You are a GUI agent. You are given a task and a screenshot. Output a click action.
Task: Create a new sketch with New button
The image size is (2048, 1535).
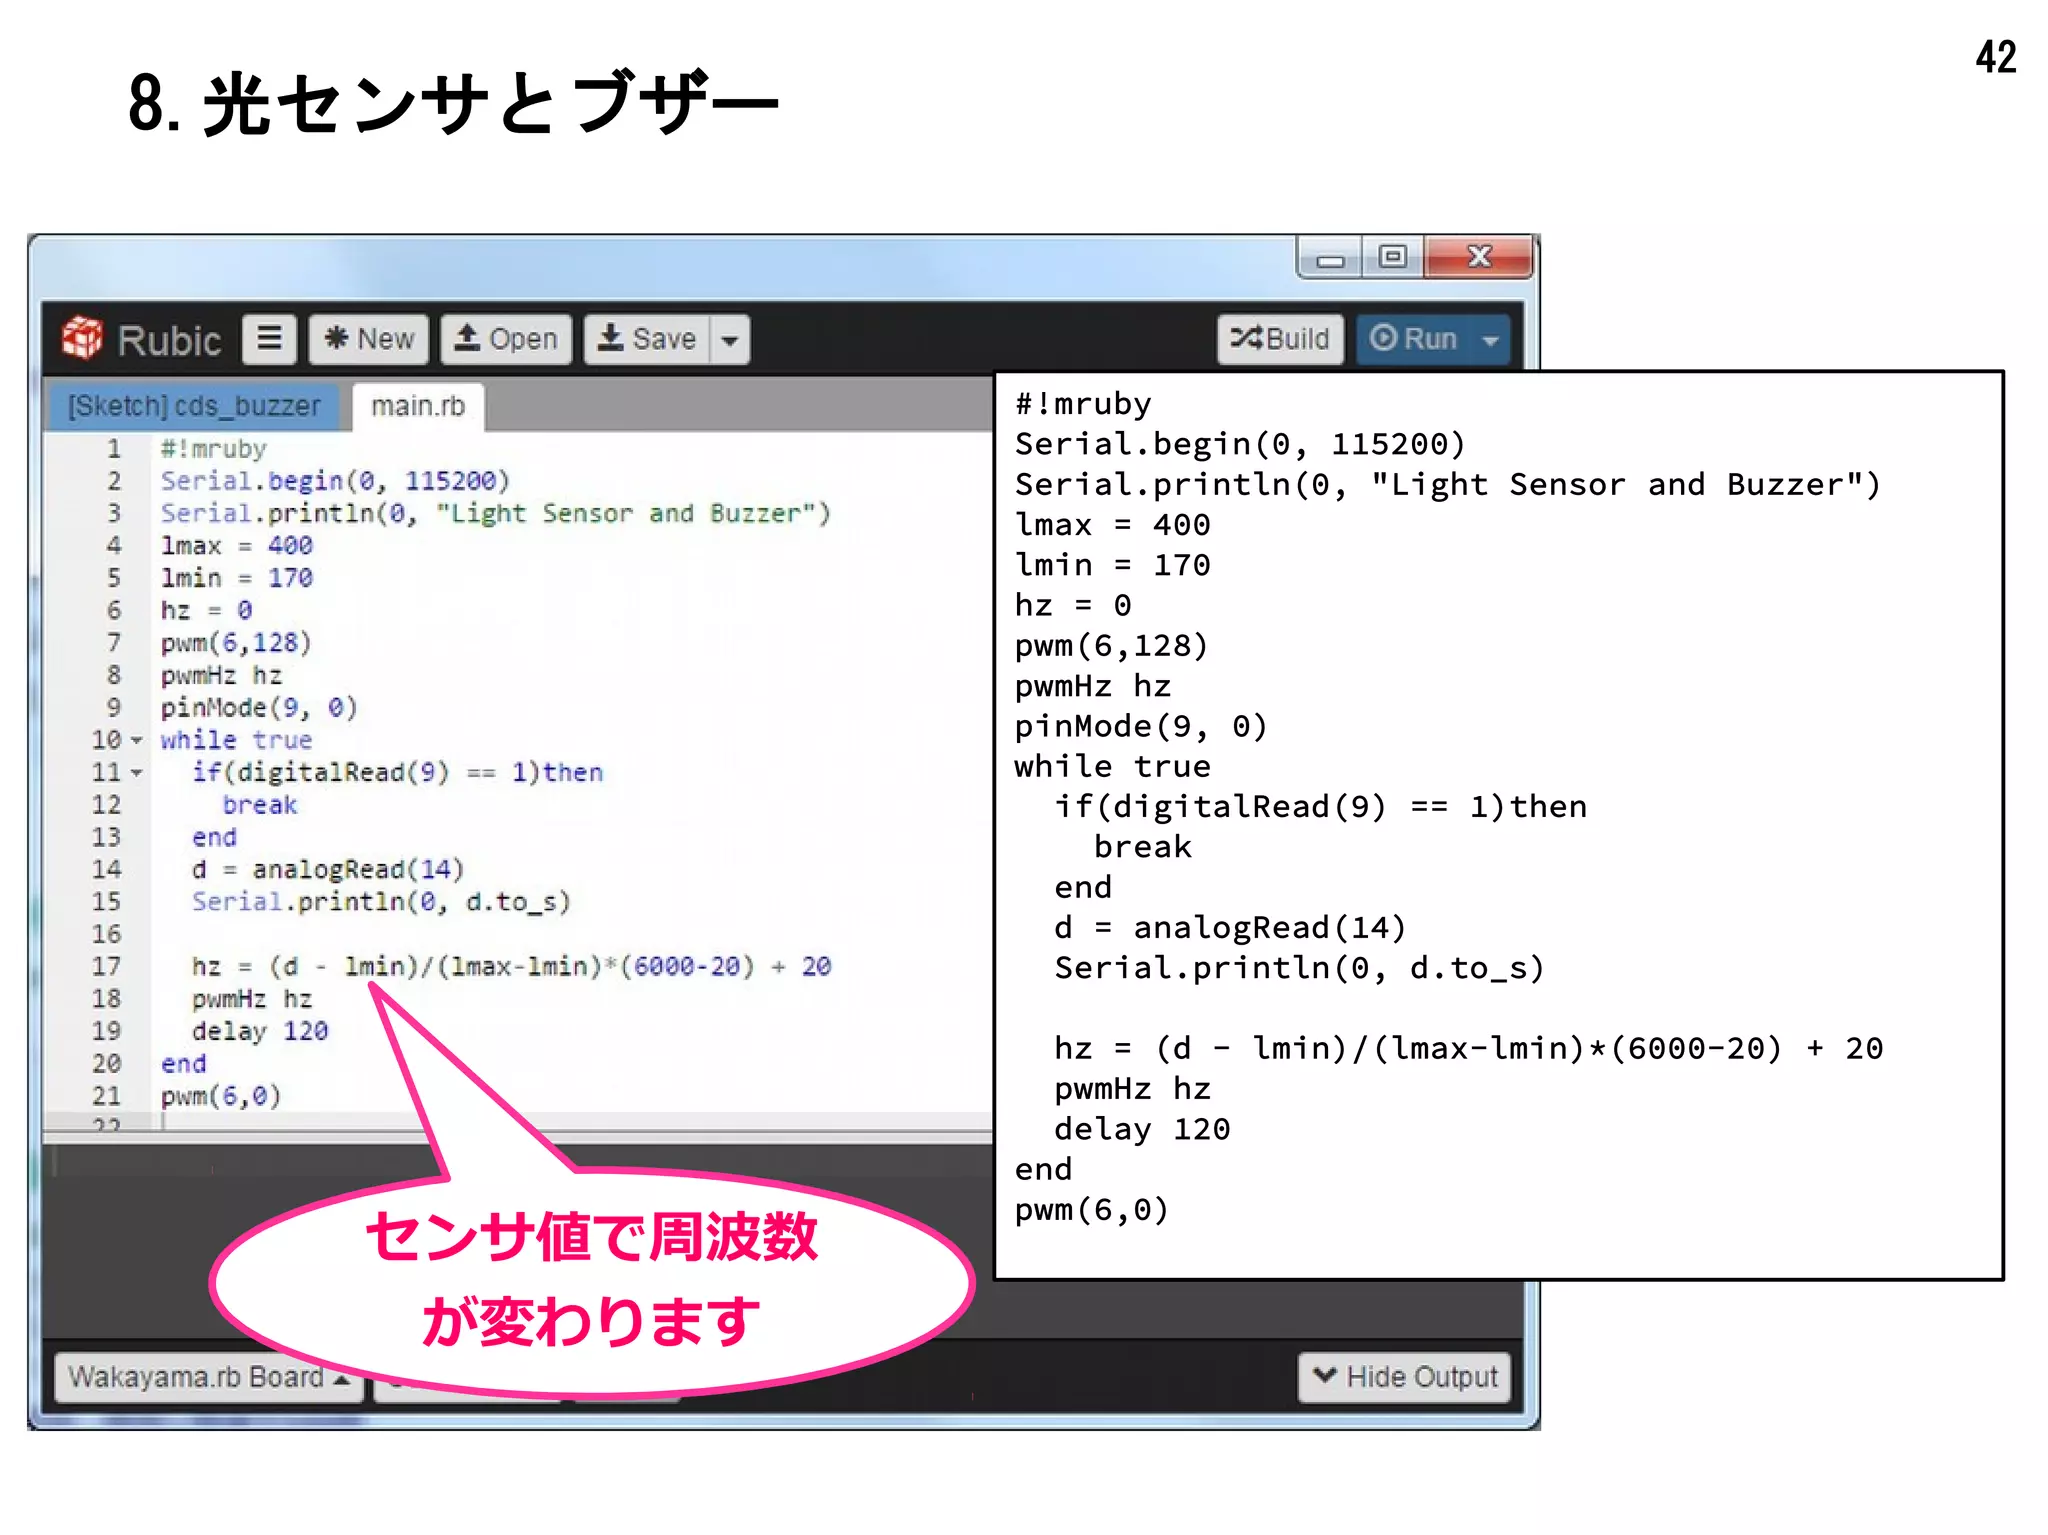tap(369, 339)
